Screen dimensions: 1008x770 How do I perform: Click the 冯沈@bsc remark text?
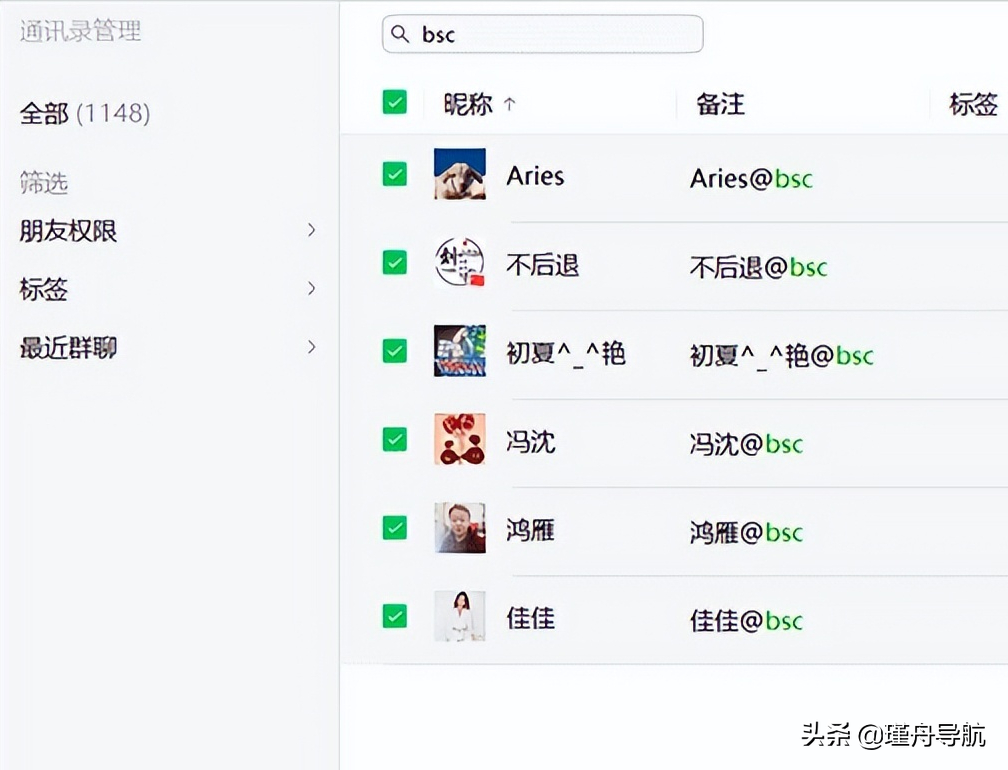[x=746, y=444]
